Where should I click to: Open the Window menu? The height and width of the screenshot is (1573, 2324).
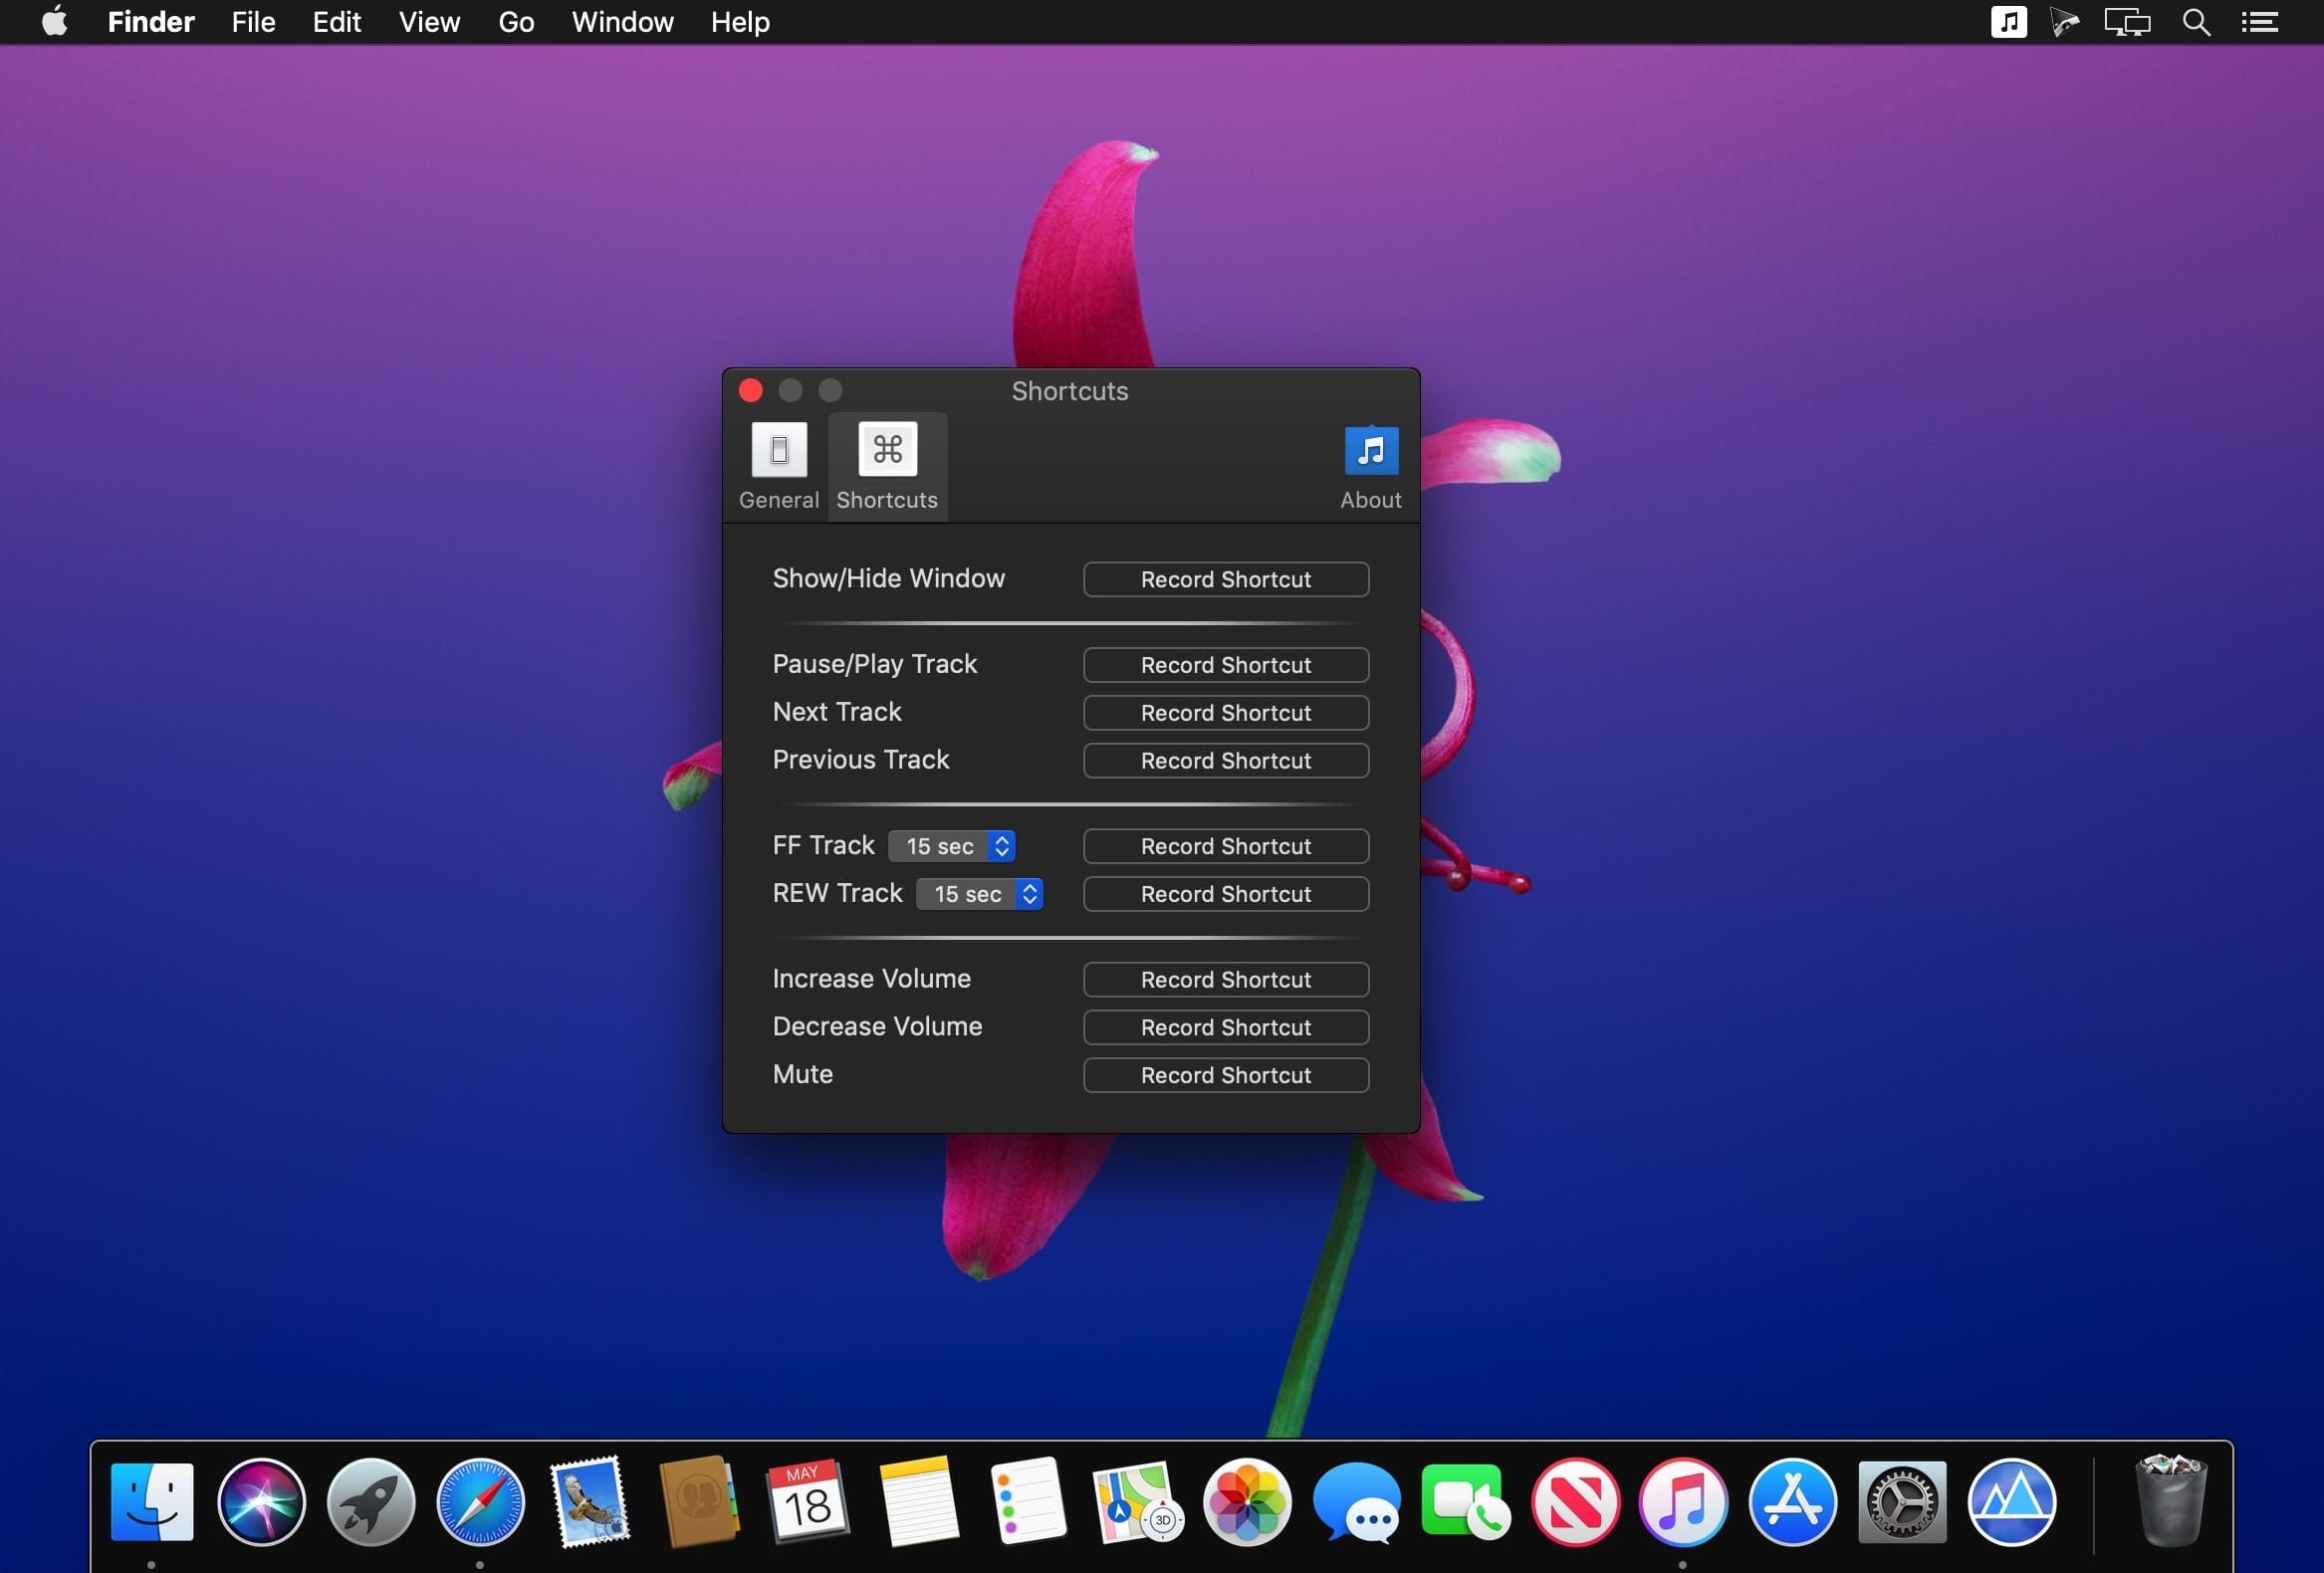tap(622, 22)
